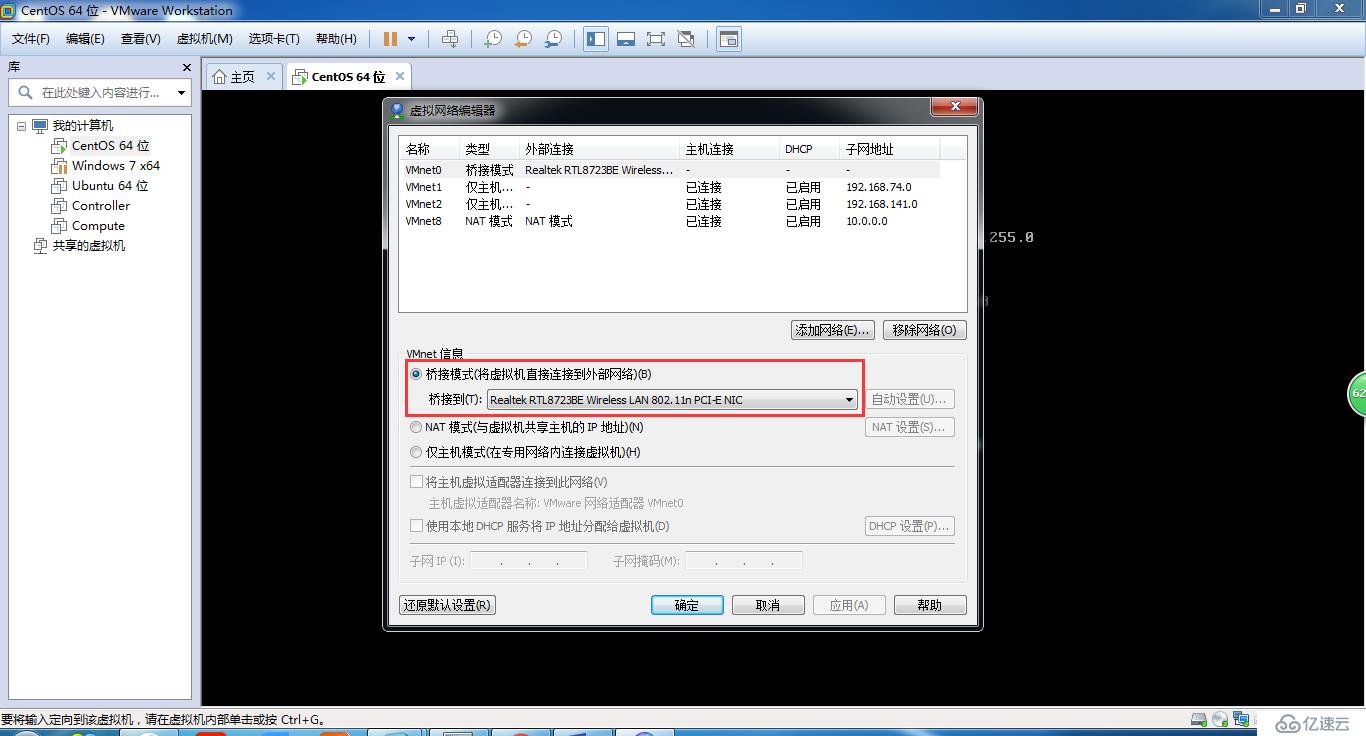The width and height of the screenshot is (1366, 736).
Task: Confirm with the 确定 button
Action: click(x=687, y=605)
